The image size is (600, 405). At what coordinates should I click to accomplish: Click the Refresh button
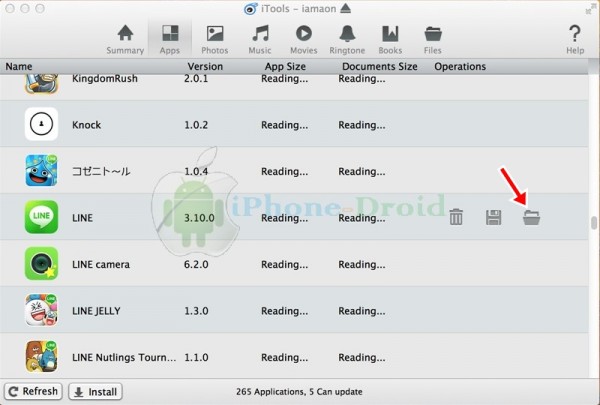pos(33,392)
